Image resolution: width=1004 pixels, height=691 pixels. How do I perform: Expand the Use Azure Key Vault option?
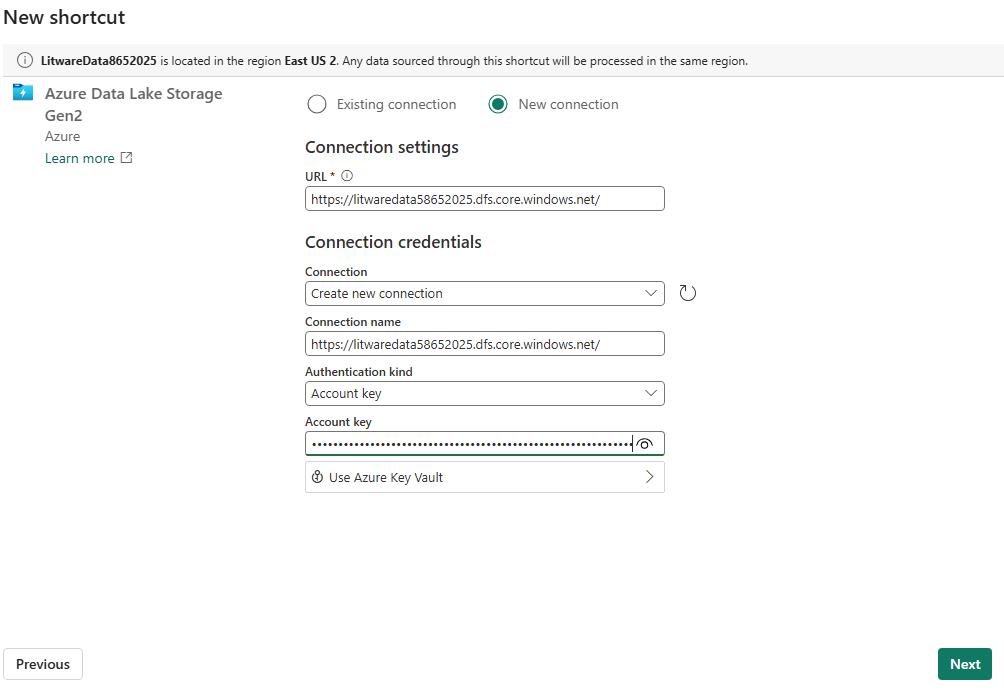tap(485, 477)
